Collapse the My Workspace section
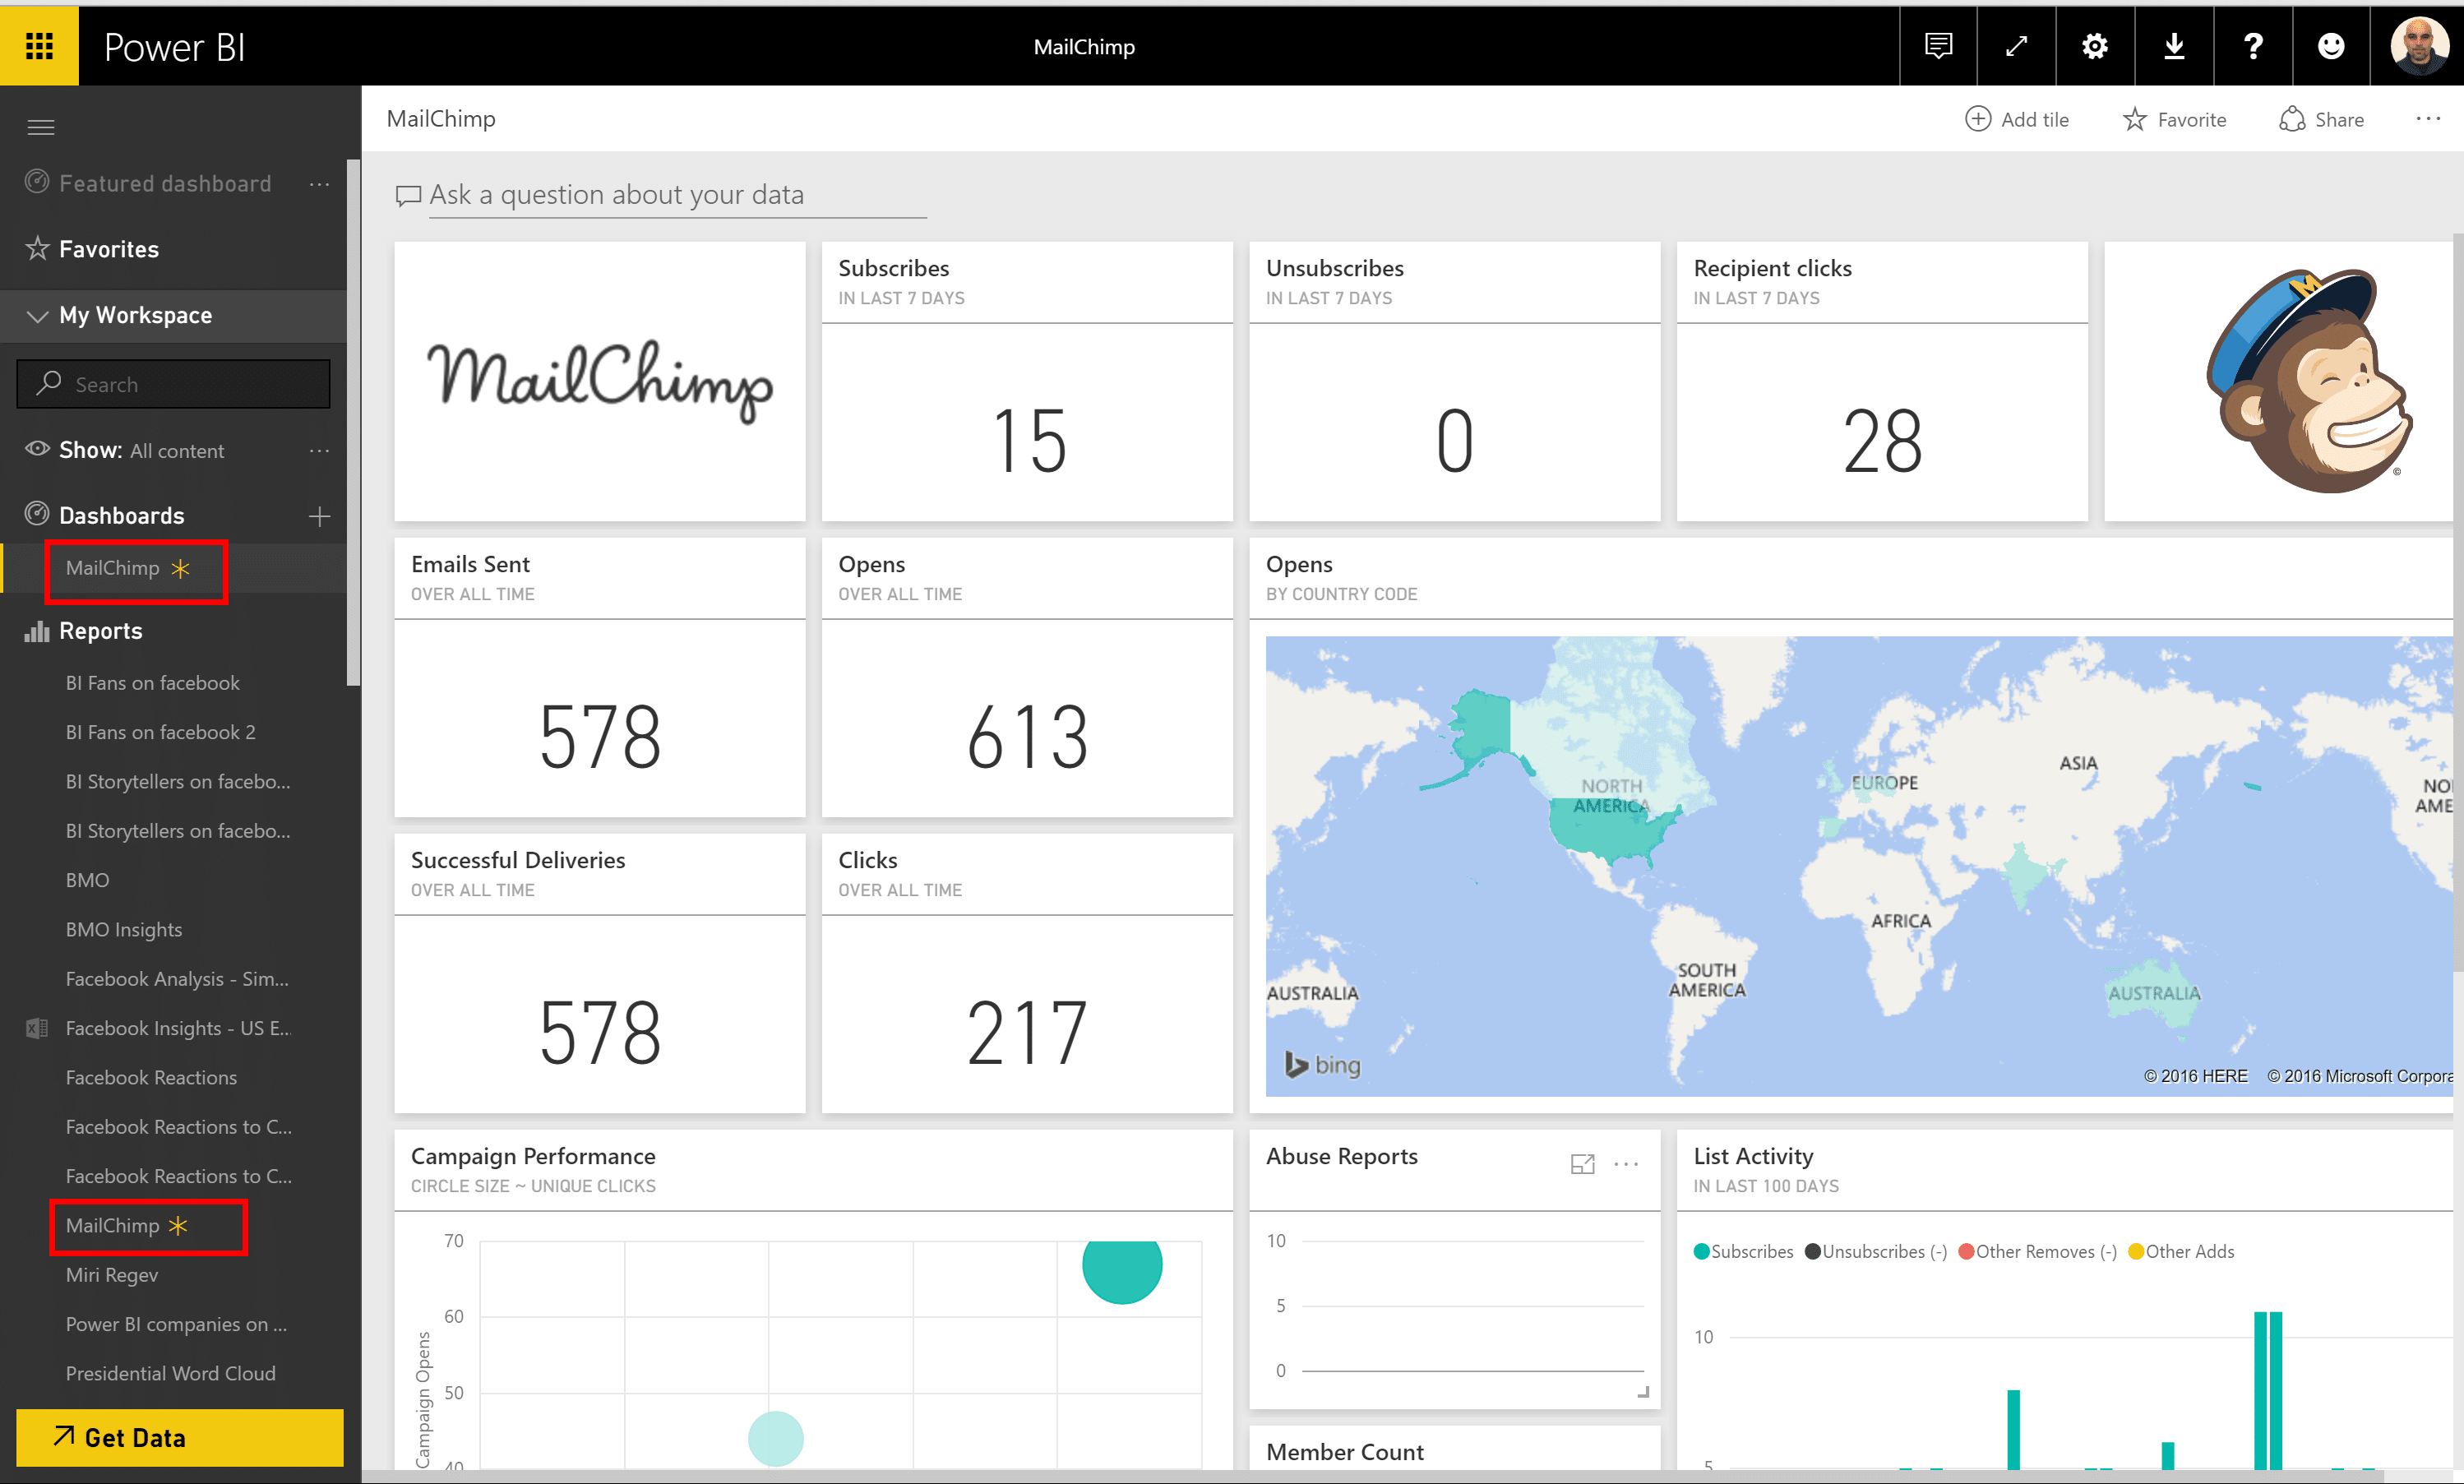Viewport: 2464px width, 1484px height. (37, 316)
